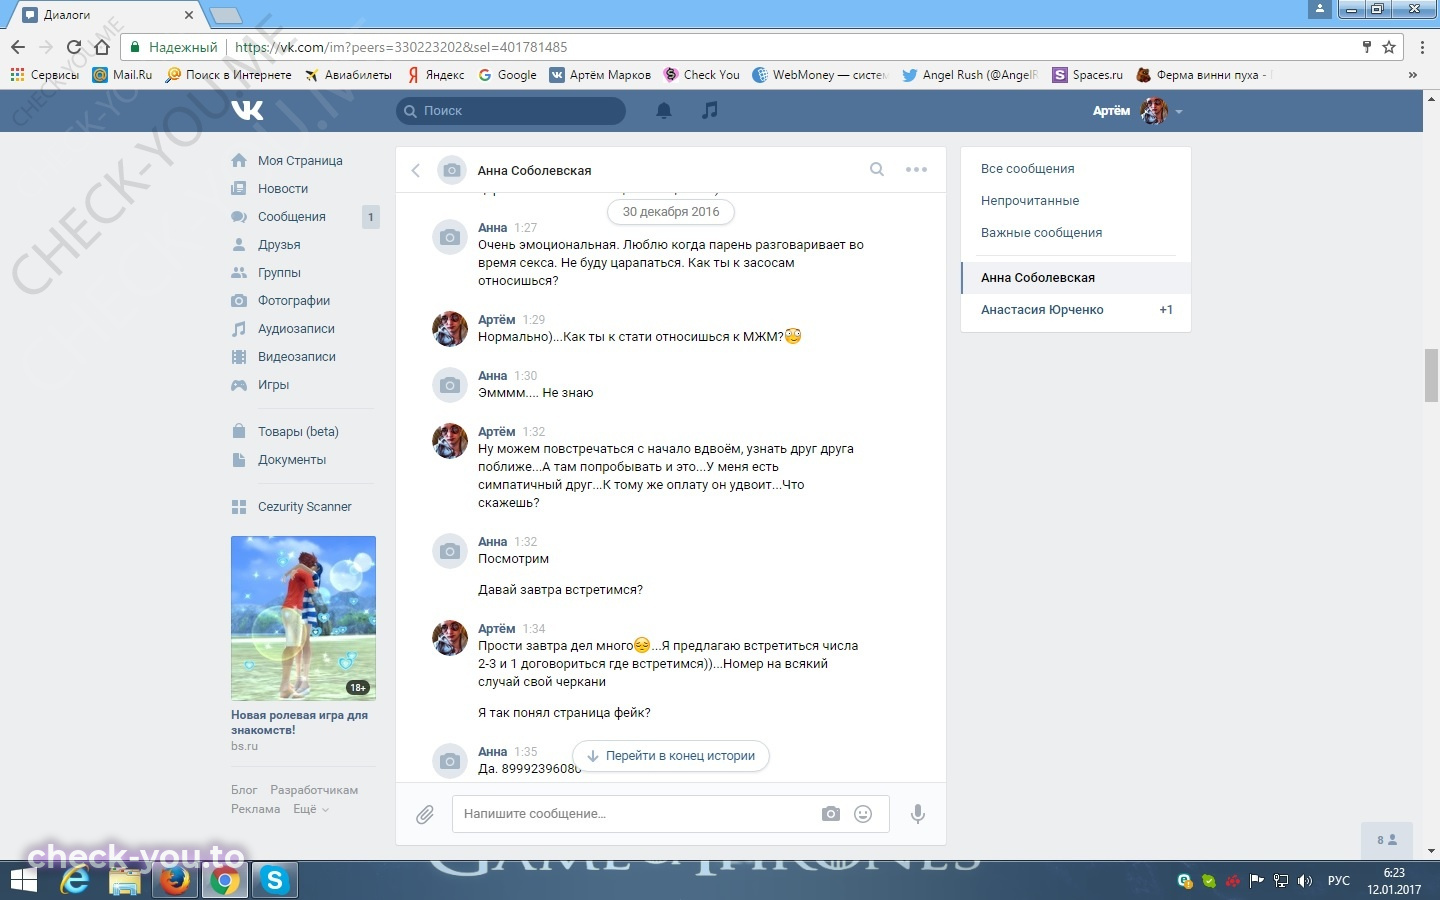The image size is (1440, 900).
Task: Open Анна Соболевская dialog tab
Action: coord(1076,277)
